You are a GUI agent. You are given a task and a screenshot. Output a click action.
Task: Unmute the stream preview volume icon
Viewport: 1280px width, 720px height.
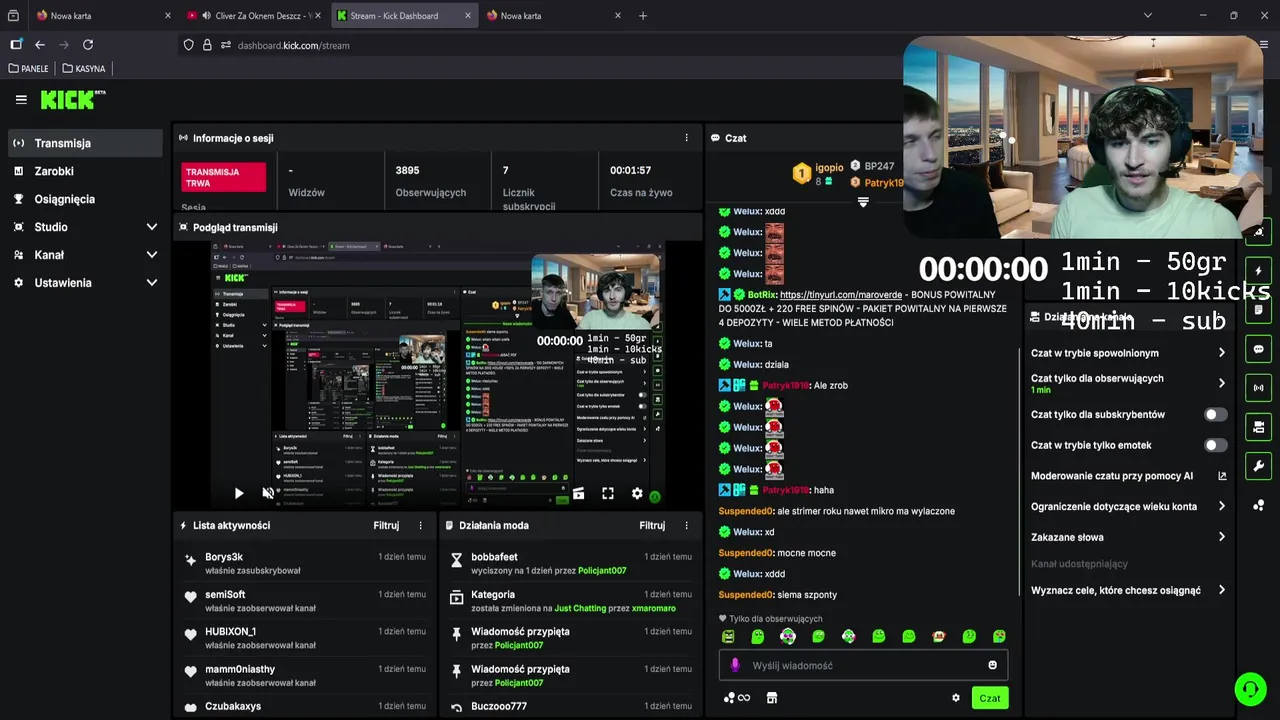pos(268,493)
